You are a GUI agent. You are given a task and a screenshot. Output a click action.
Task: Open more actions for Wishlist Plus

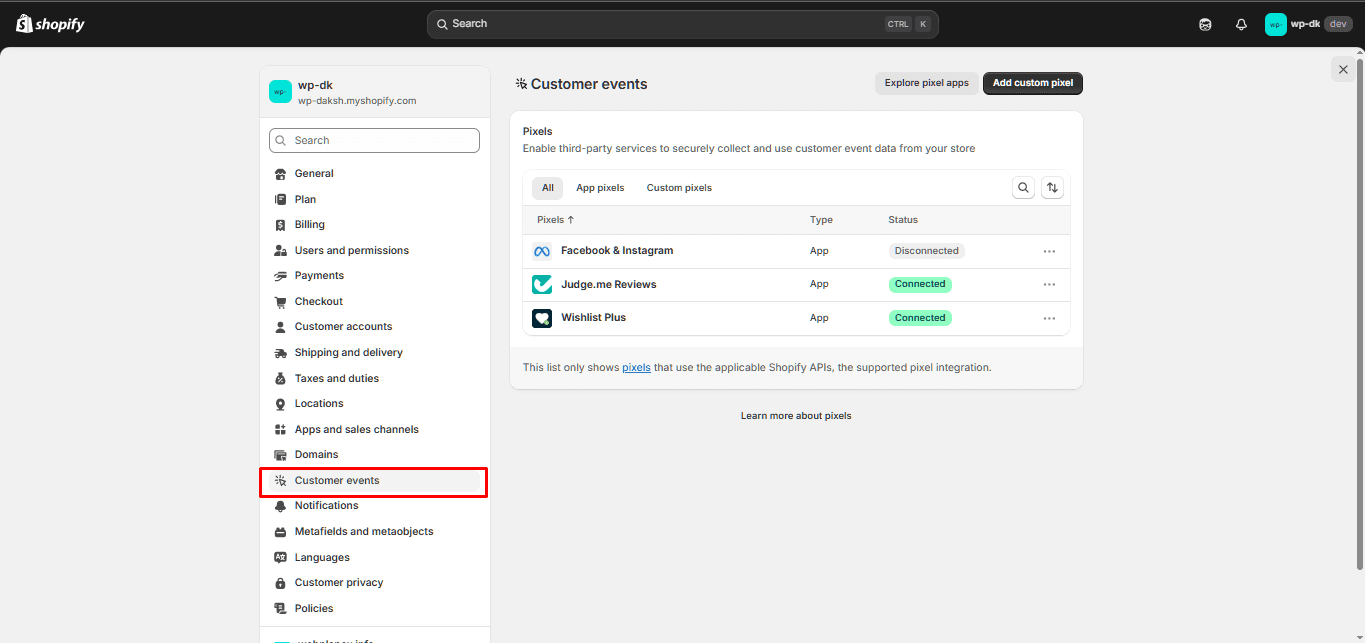[1049, 318]
